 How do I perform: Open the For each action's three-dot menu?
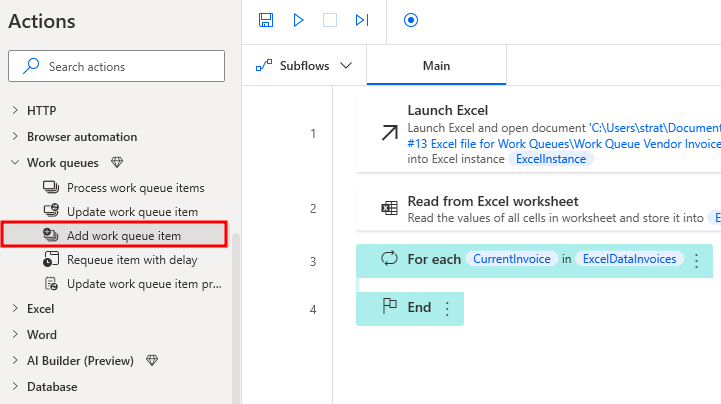tap(697, 261)
